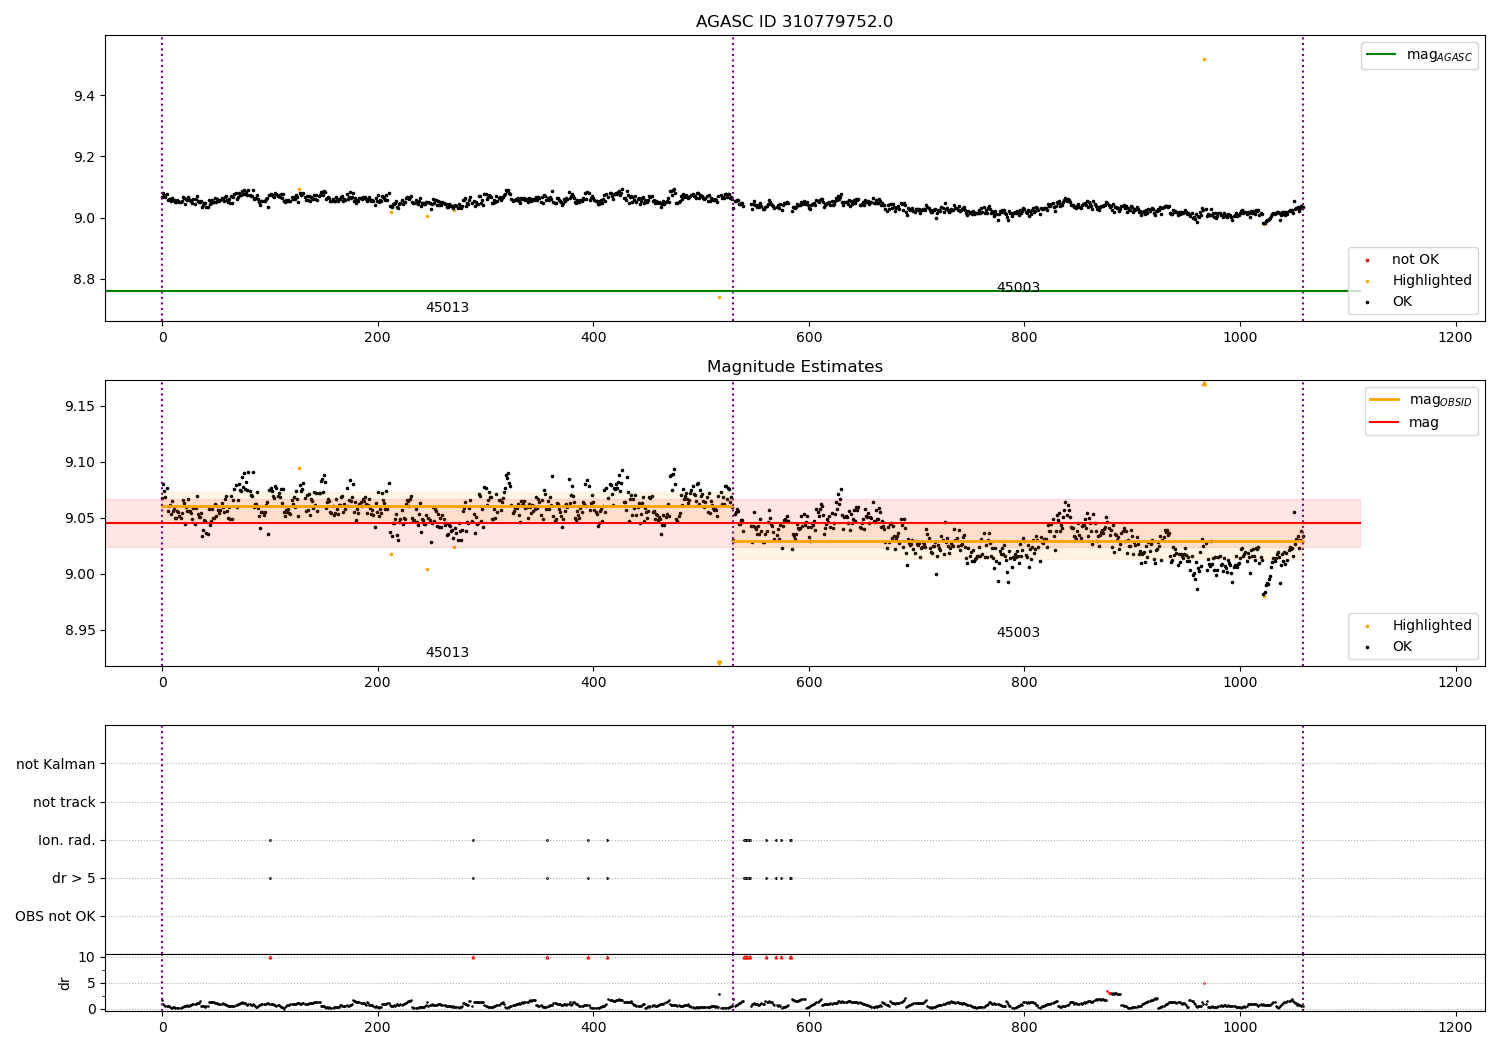
Task: Select the mag AGASC legend entry in top plot
Action: click(1419, 55)
